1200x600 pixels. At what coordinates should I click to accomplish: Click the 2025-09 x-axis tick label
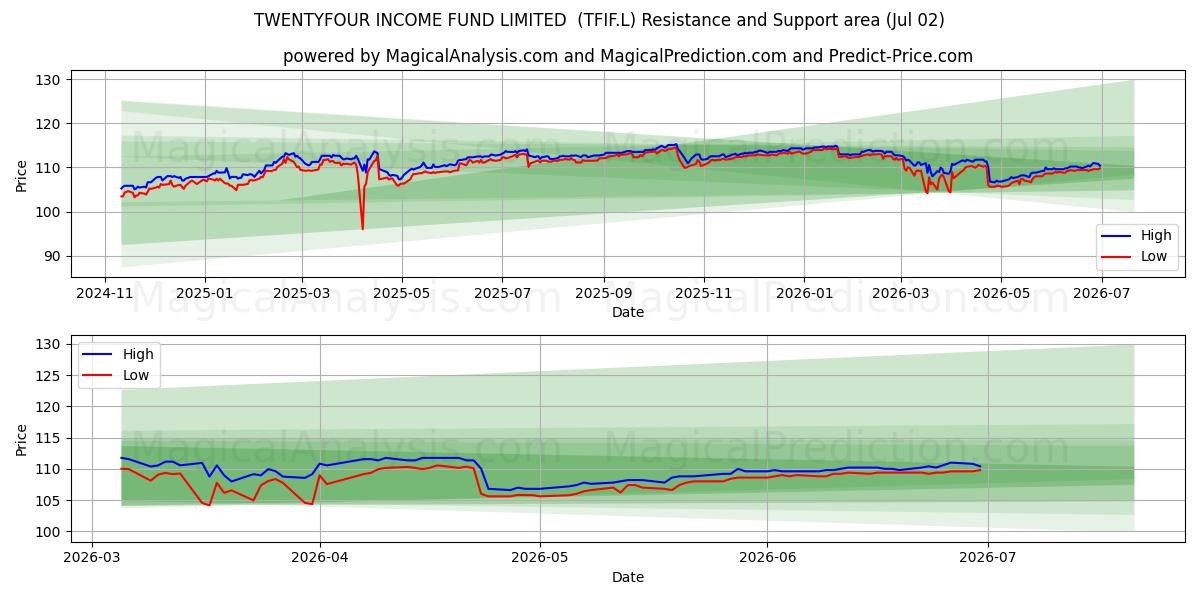tap(603, 295)
